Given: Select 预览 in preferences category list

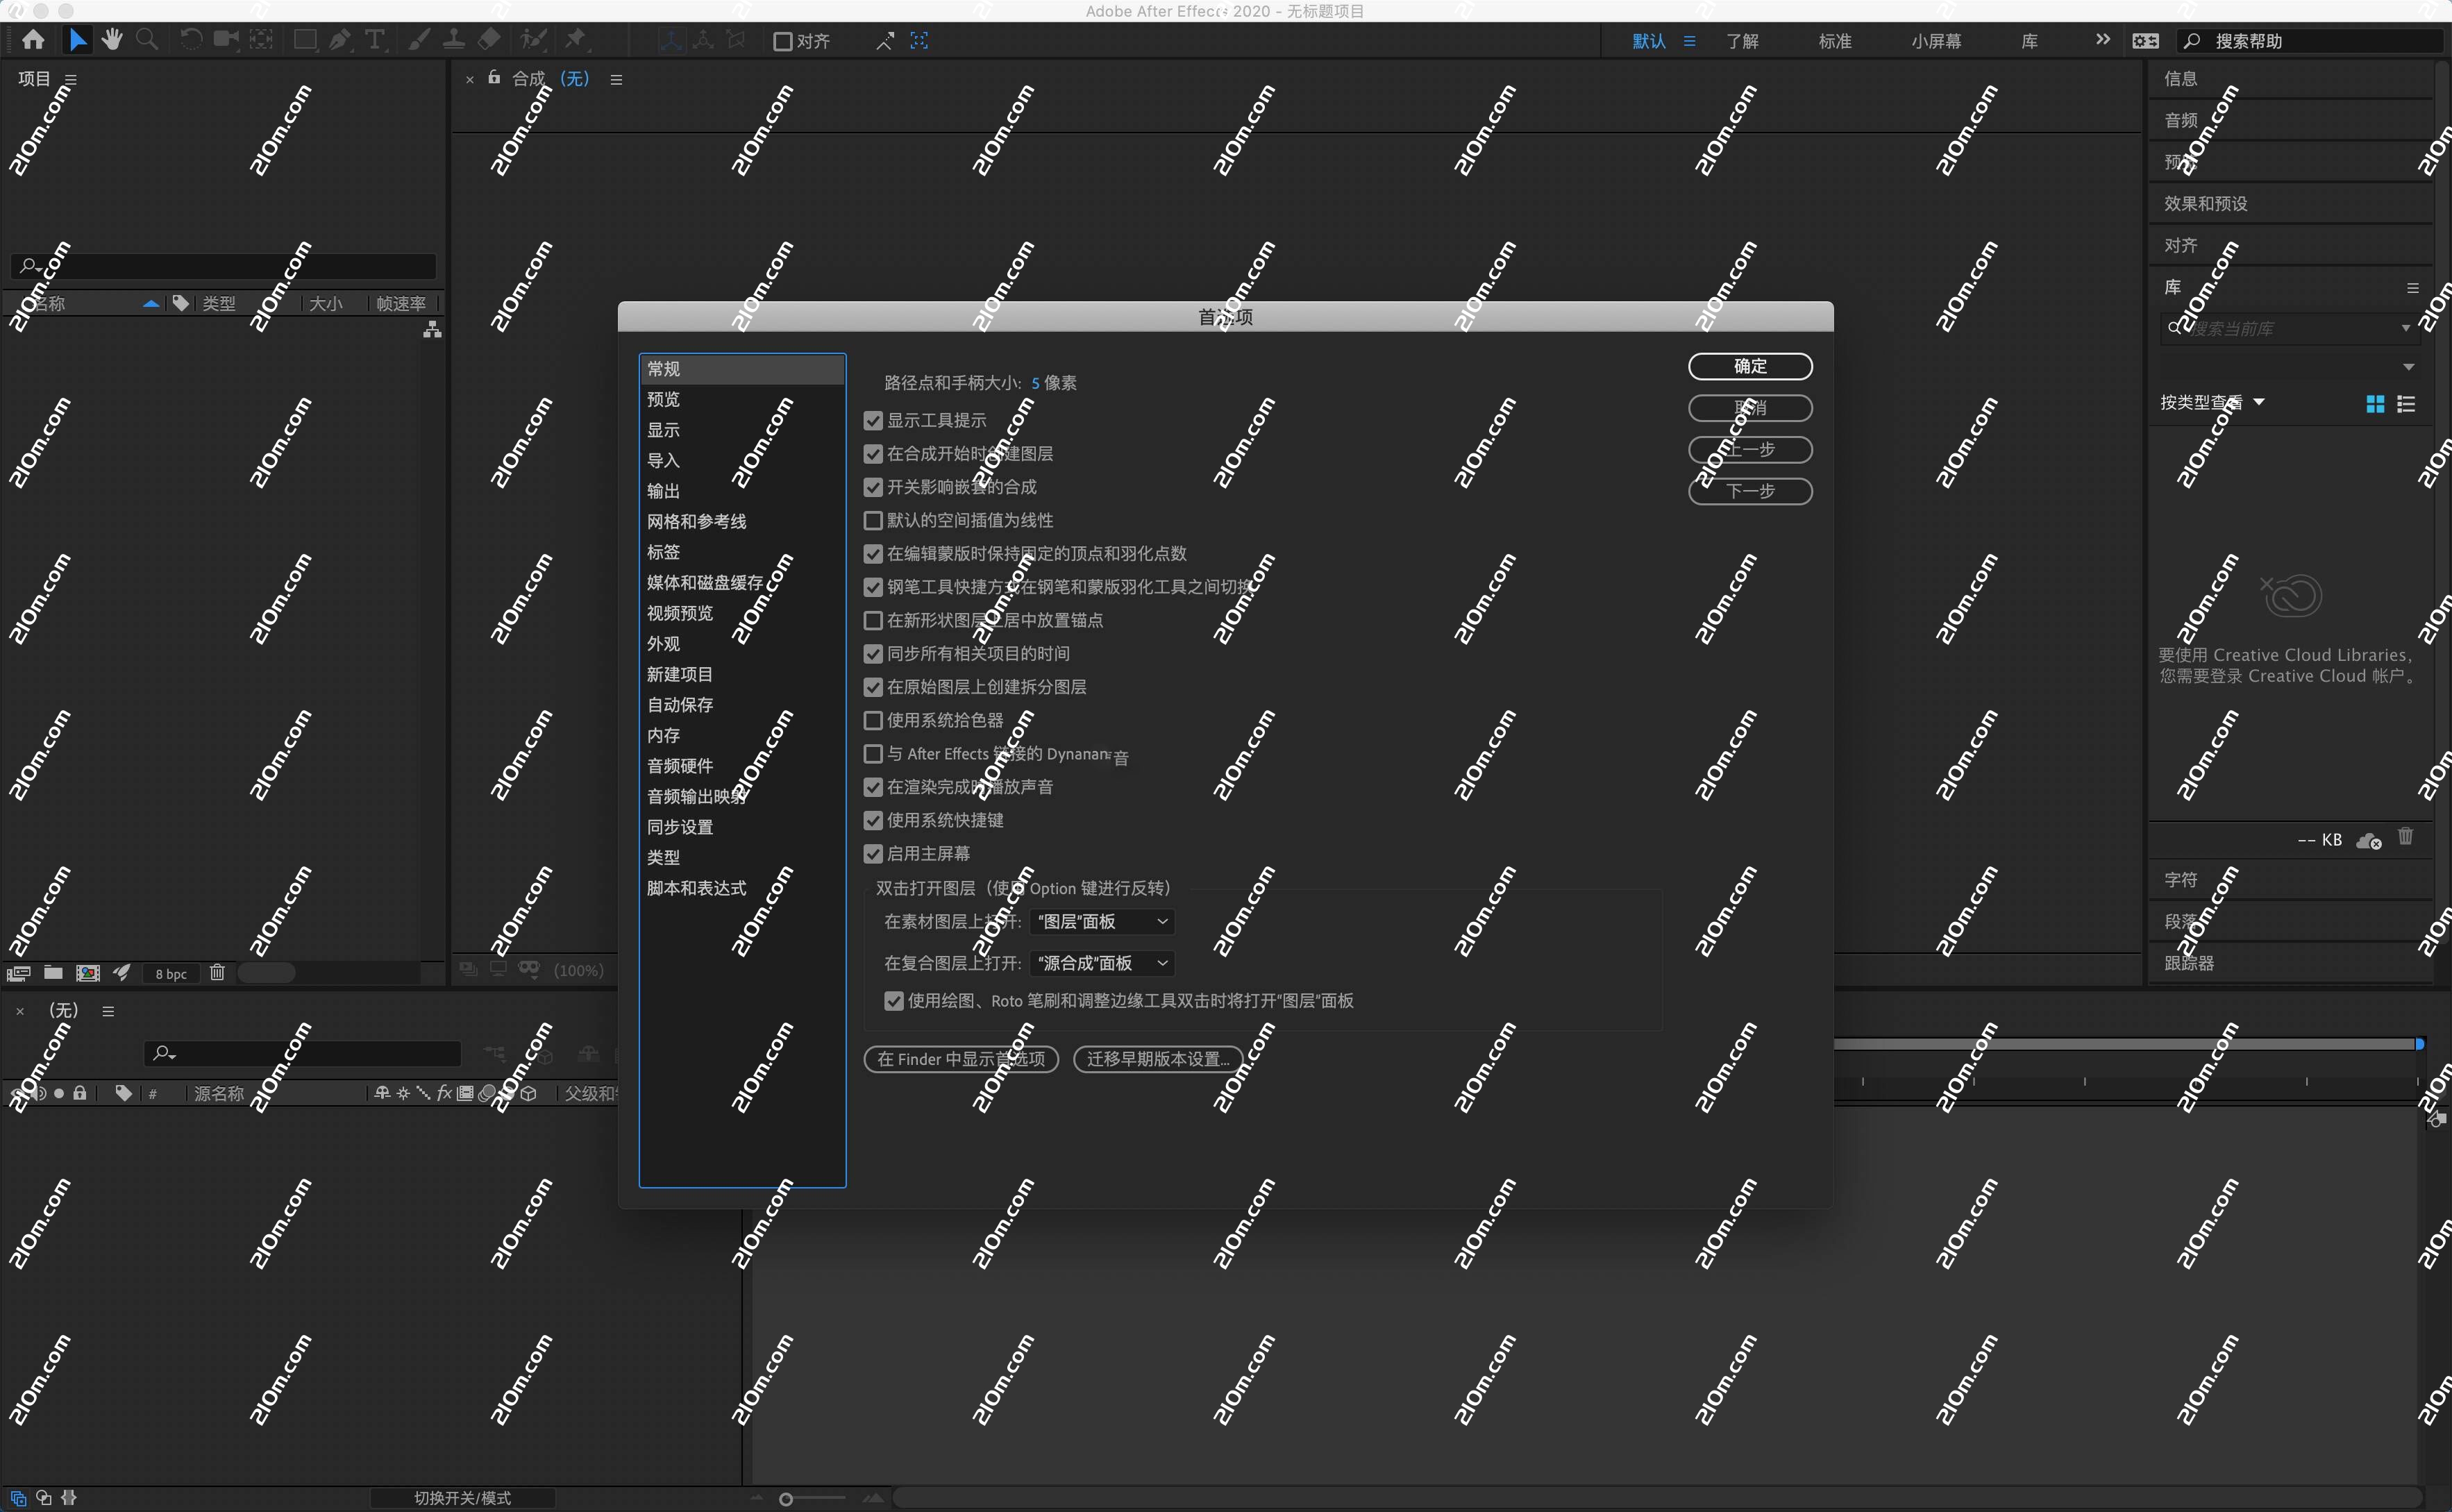Looking at the screenshot, I should click(x=742, y=400).
